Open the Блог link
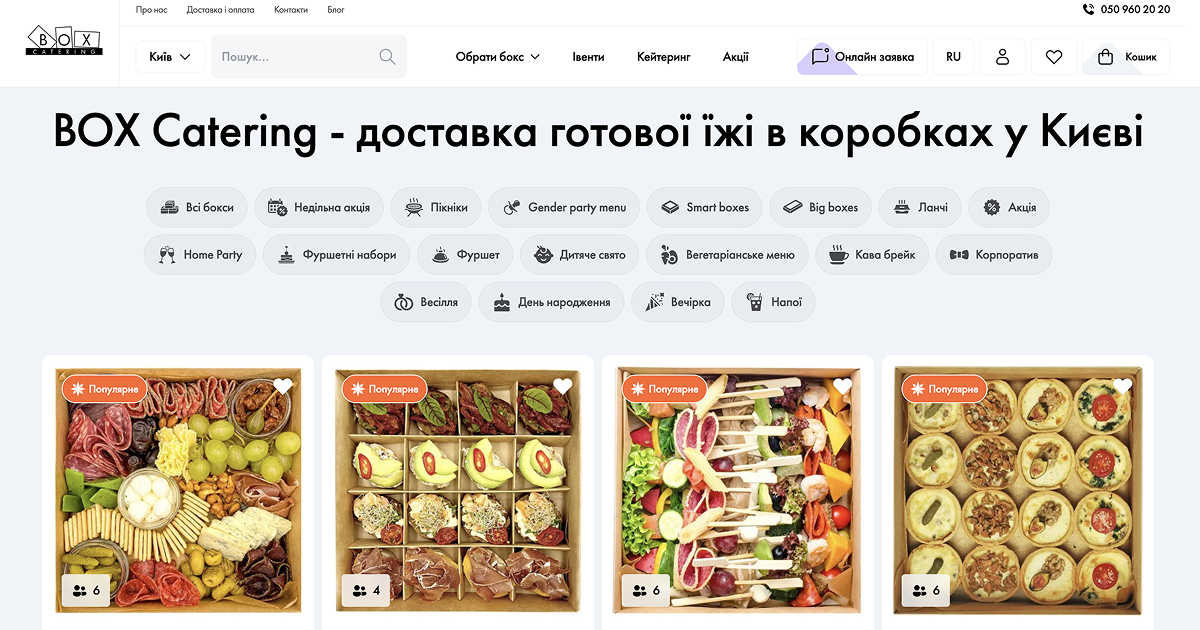The image size is (1200, 630). (x=336, y=9)
